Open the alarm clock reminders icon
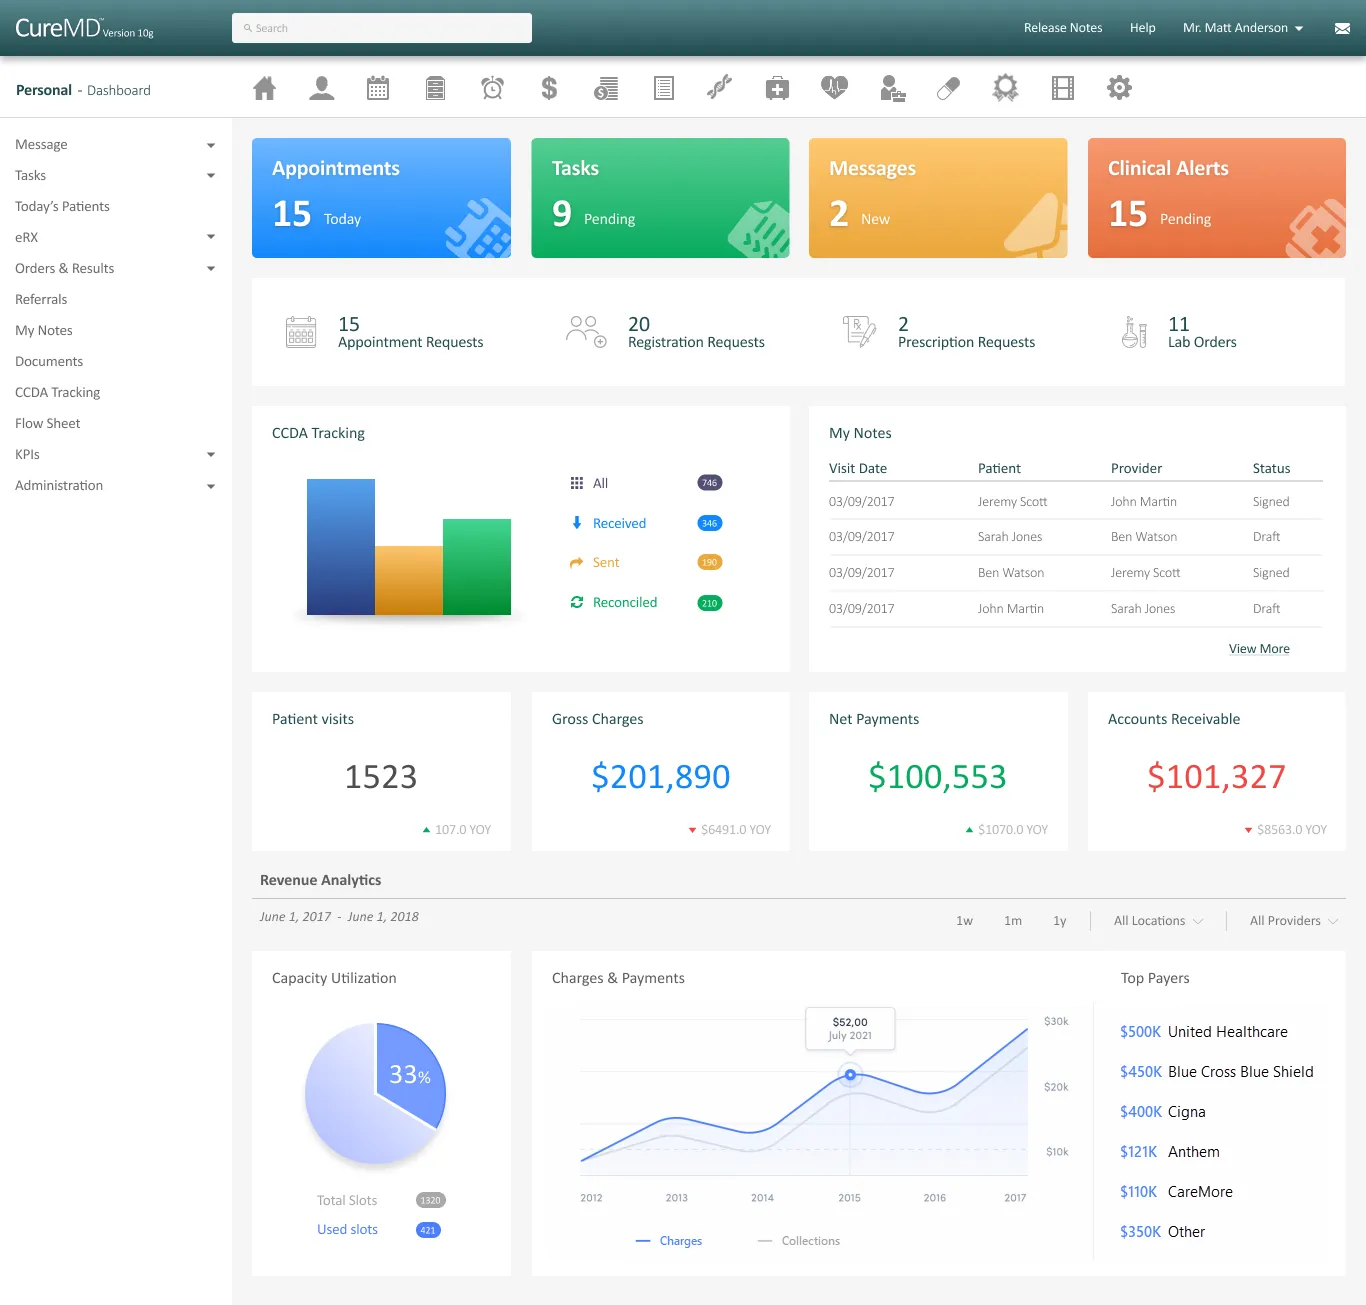 click(492, 89)
